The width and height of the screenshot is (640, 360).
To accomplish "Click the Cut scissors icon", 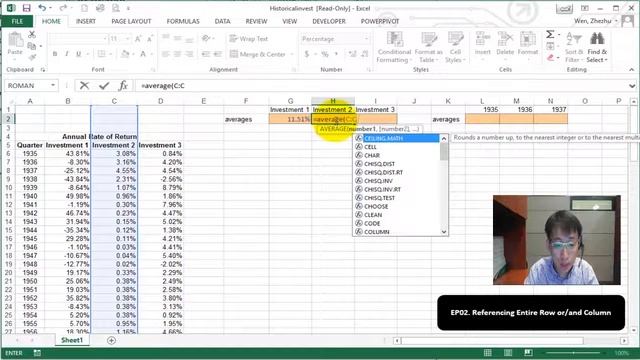I will [32, 35].
